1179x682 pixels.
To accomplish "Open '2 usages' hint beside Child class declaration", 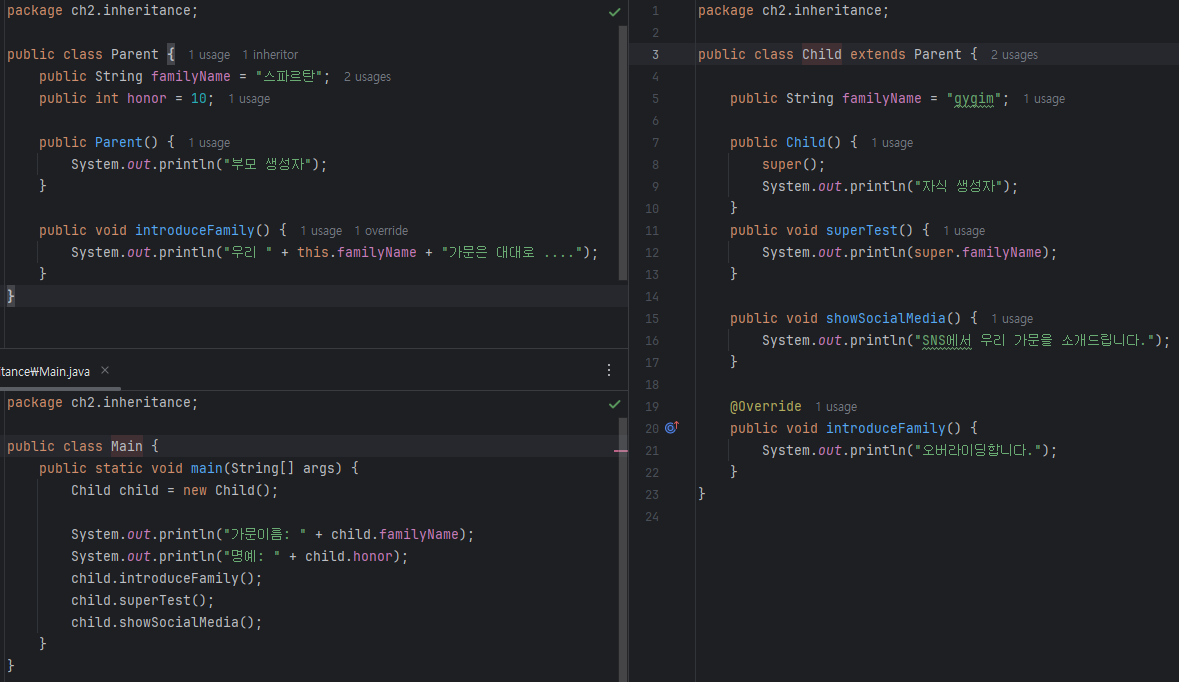I will click(1014, 55).
